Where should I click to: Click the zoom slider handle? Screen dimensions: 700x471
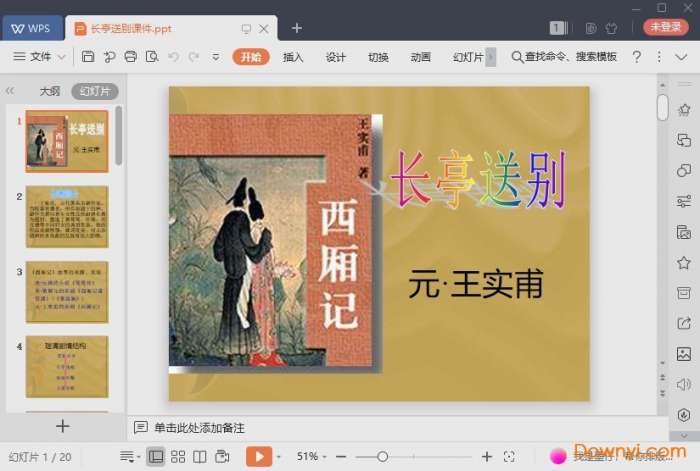382,456
